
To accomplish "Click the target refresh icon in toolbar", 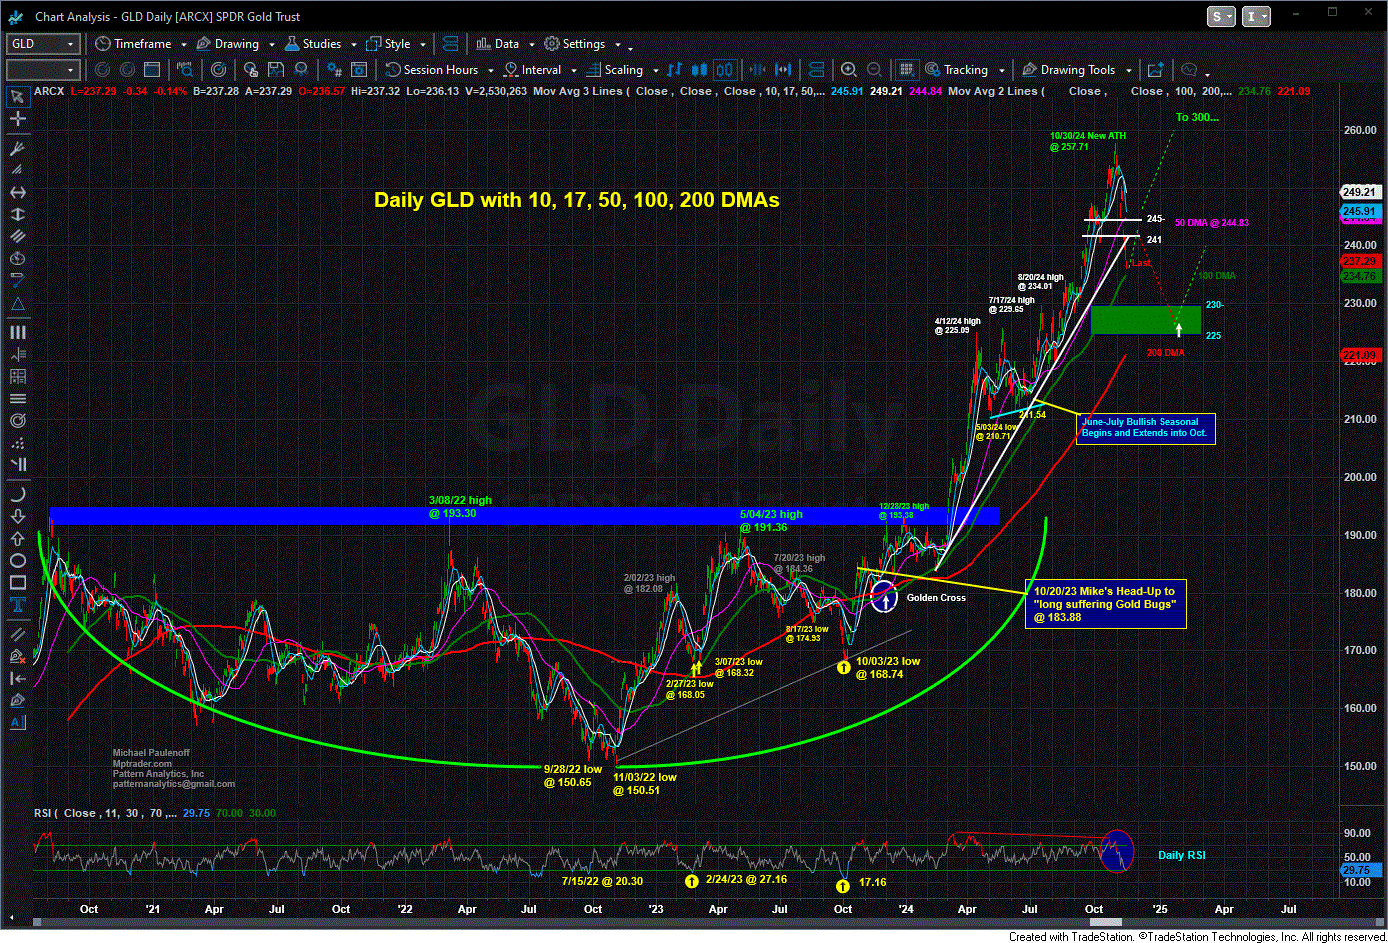I will click(218, 70).
